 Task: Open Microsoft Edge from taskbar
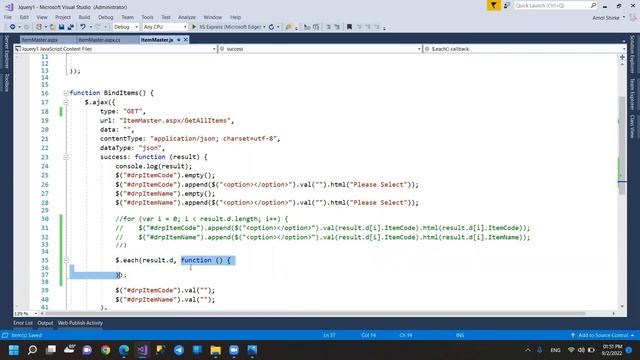(x=124, y=350)
